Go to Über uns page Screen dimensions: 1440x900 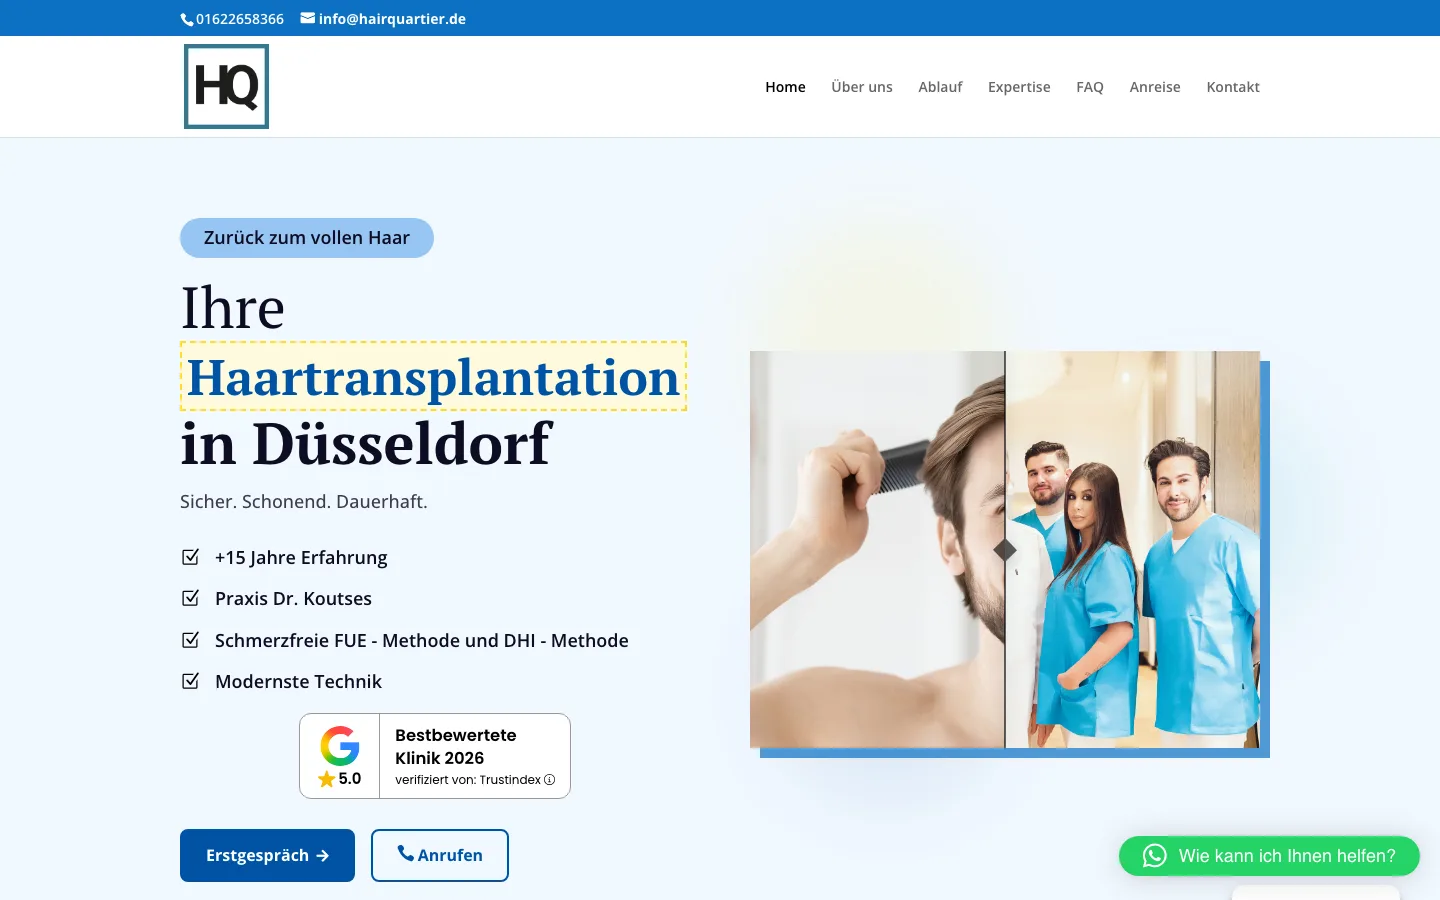862,87
